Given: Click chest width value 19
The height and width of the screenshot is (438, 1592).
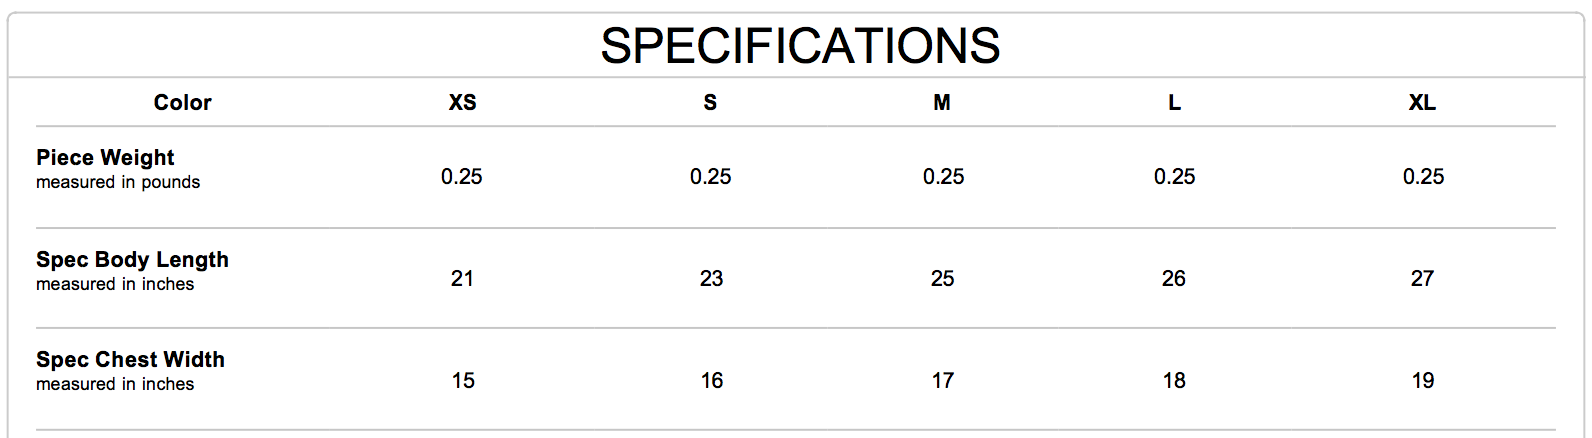Looking at the screenshot, I should pyautogui.click(x=1422, y=381).
